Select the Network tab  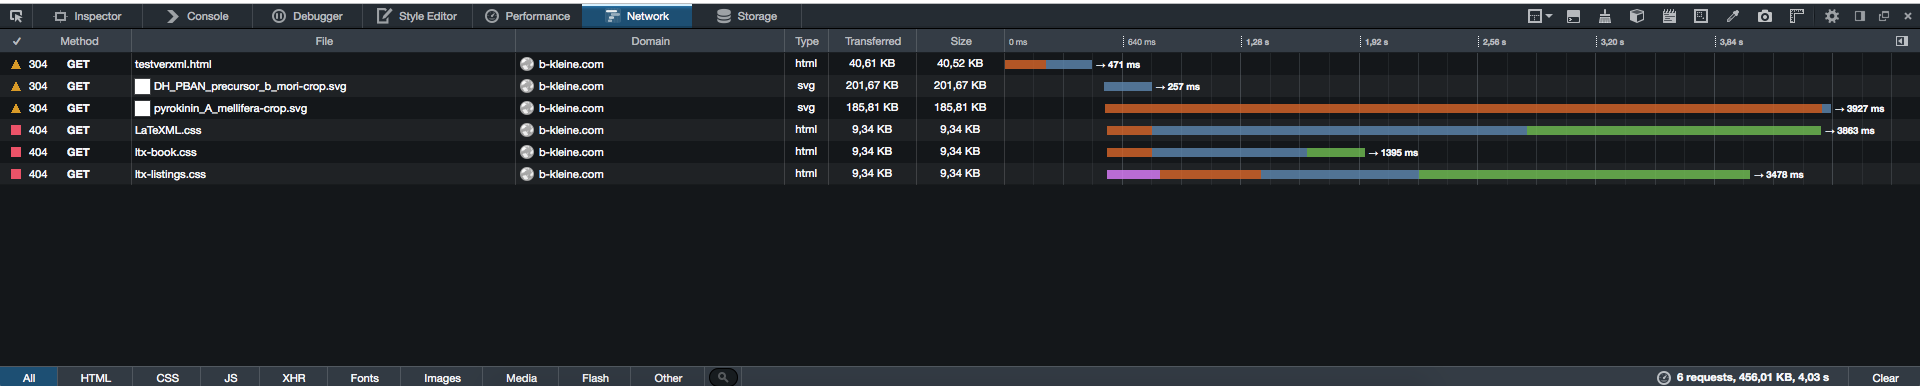point(637,16)
